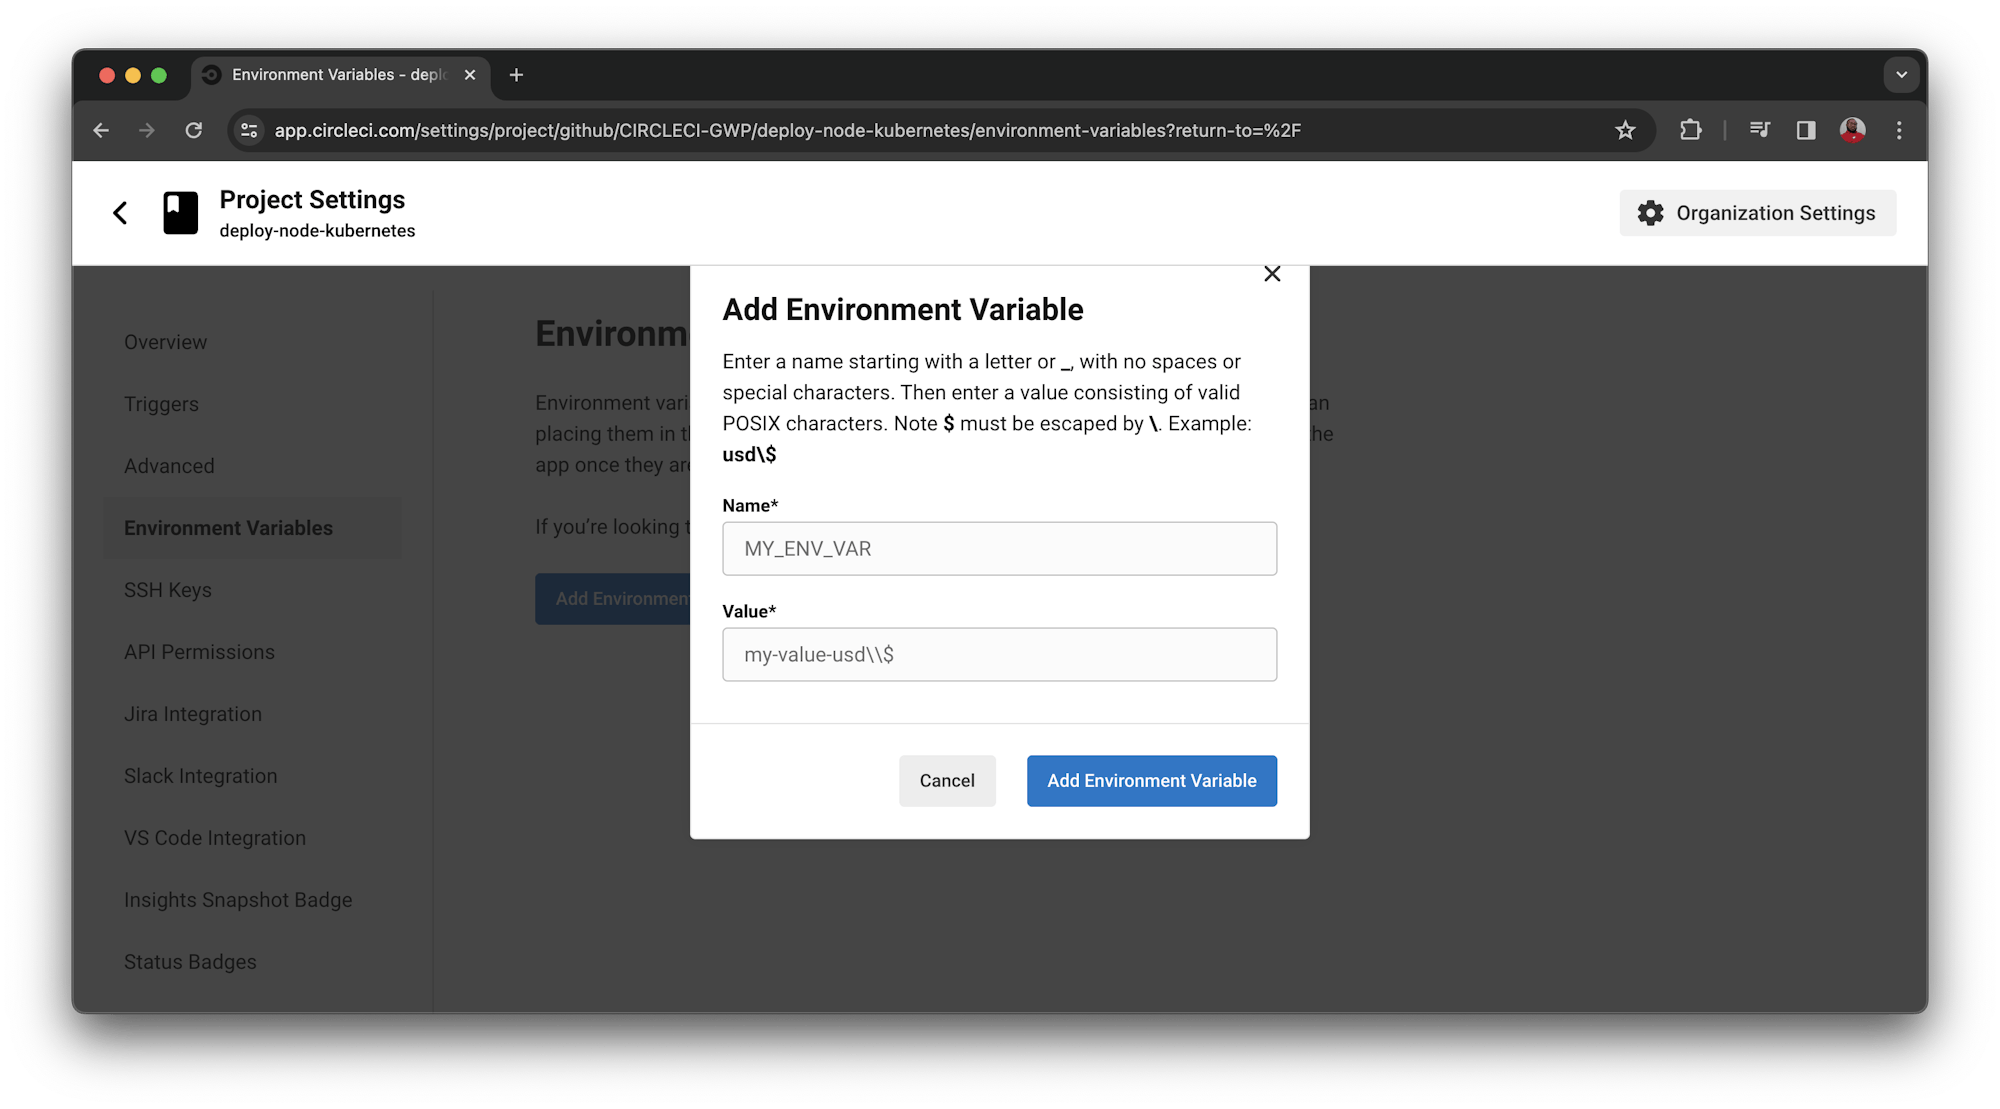The image size is (2000, 1109).
Task: Navigate to Status Badges section
Action: [x=190, y=961]
